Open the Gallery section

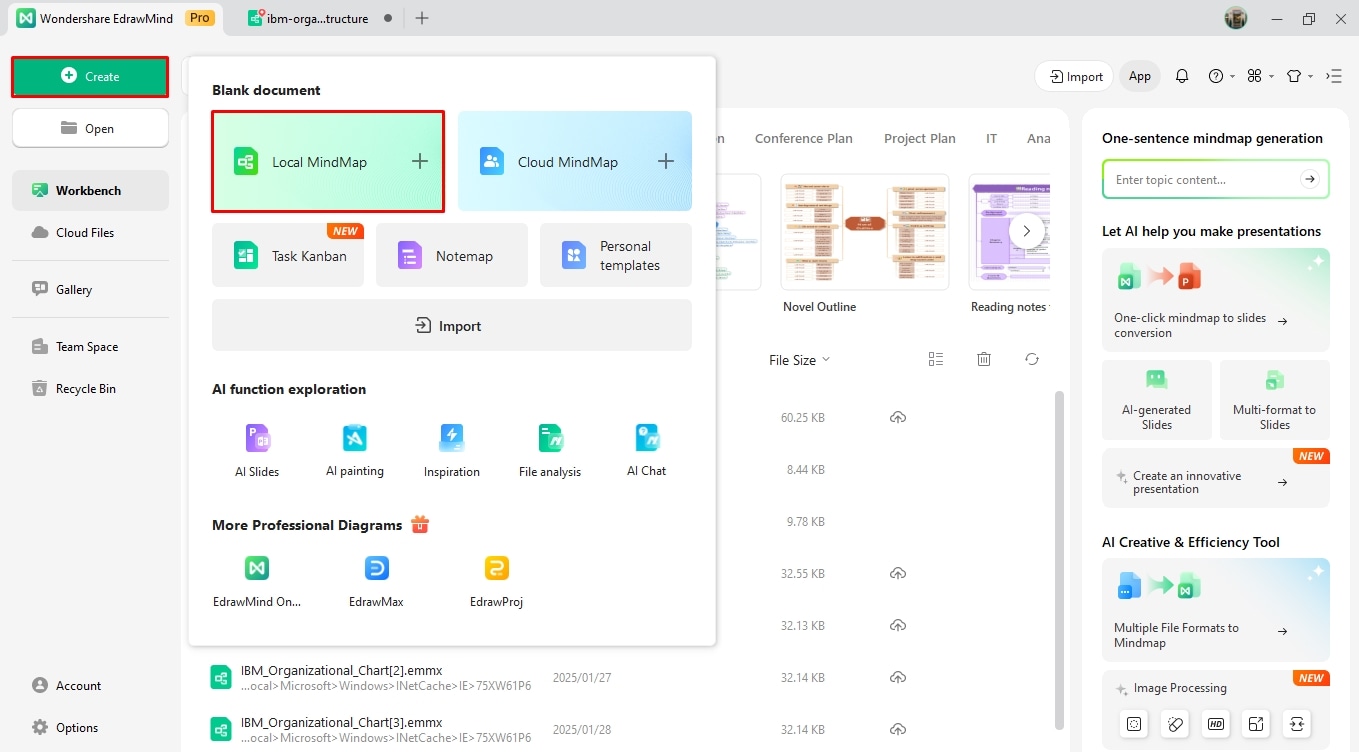point(90,289)
